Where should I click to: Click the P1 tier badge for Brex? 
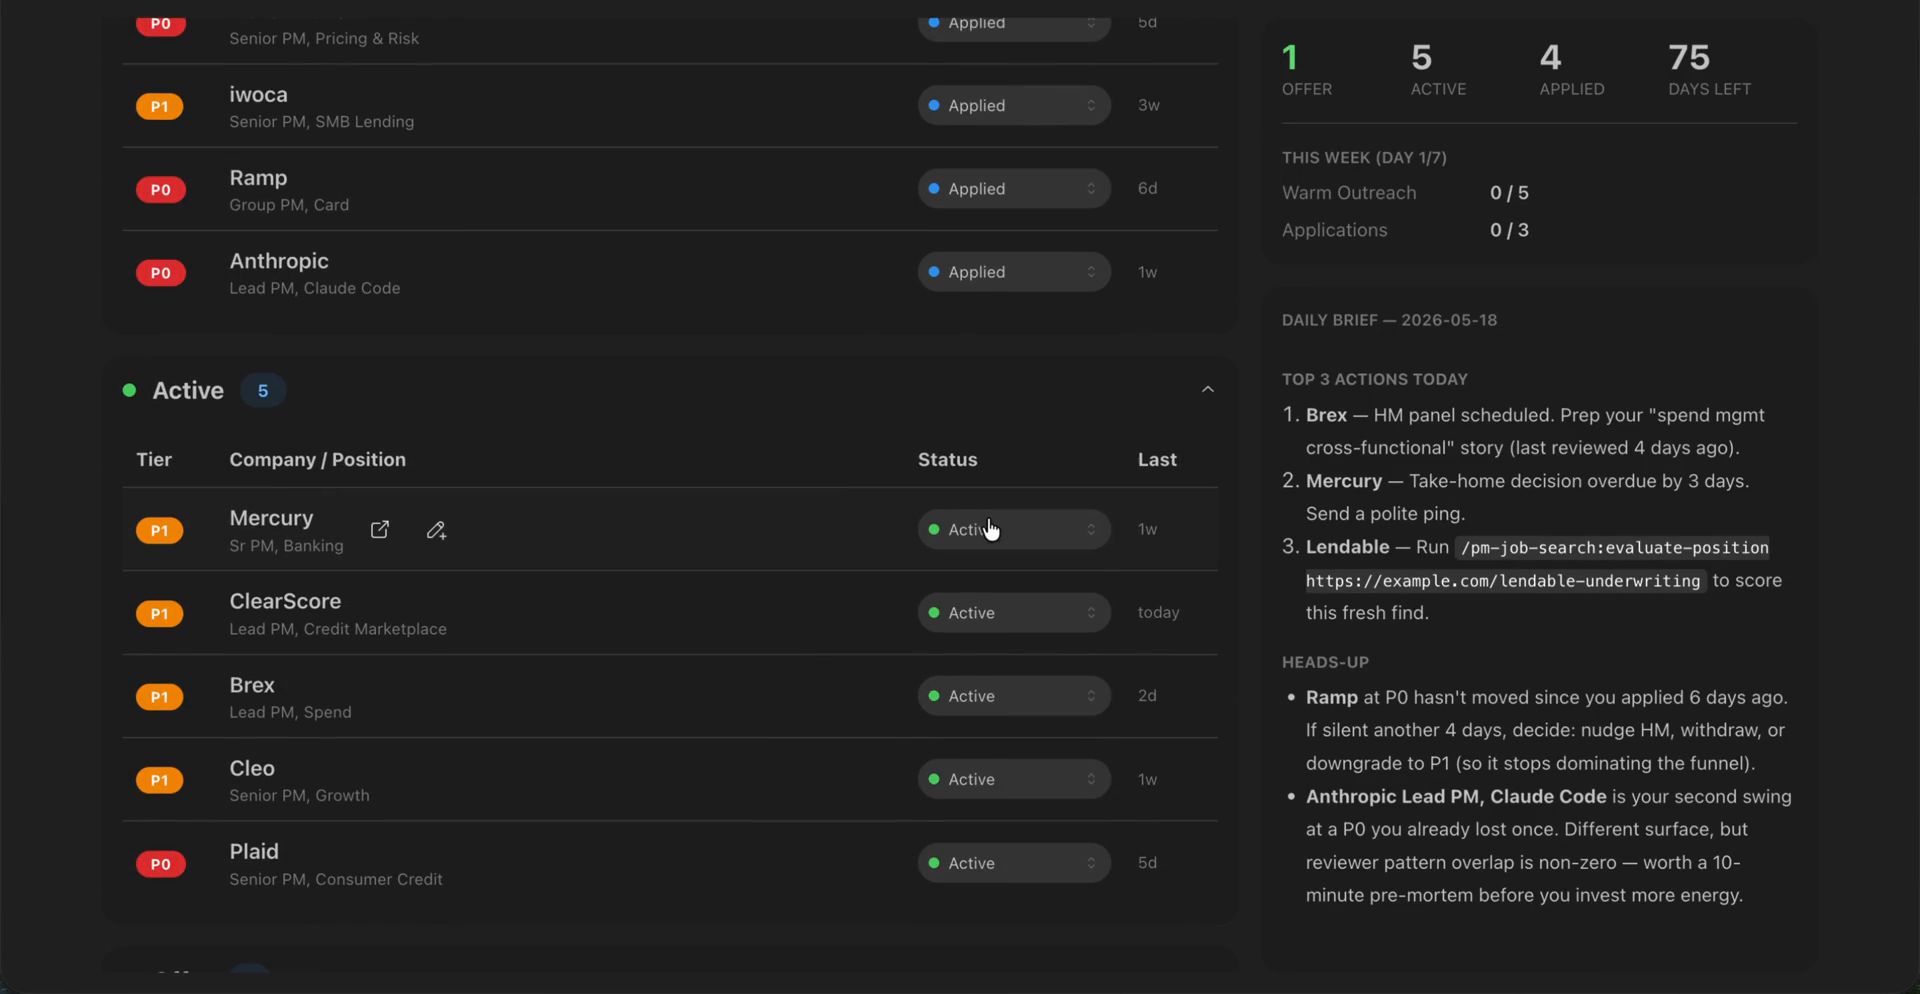pos(160,697)
